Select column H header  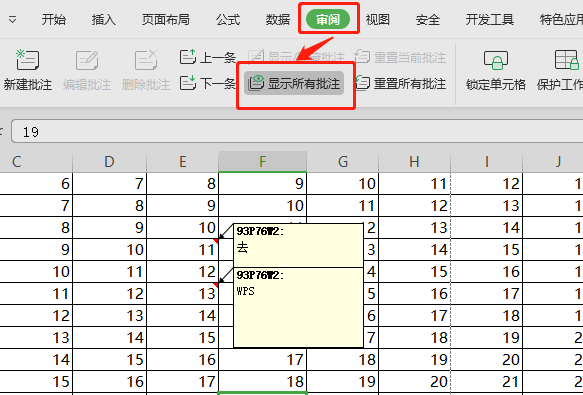[414, 162]
